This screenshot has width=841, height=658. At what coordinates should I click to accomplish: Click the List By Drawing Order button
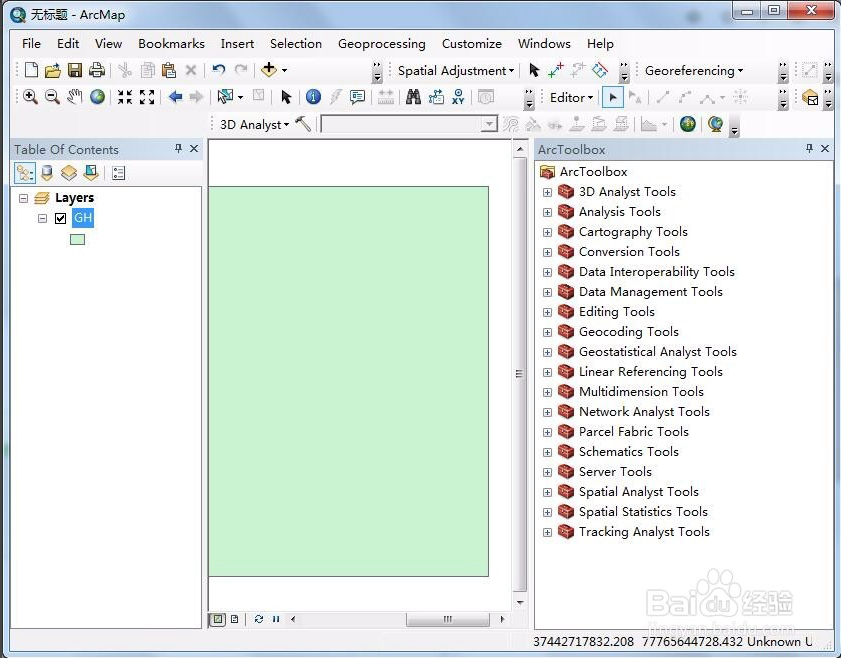[x=25, y=173]
